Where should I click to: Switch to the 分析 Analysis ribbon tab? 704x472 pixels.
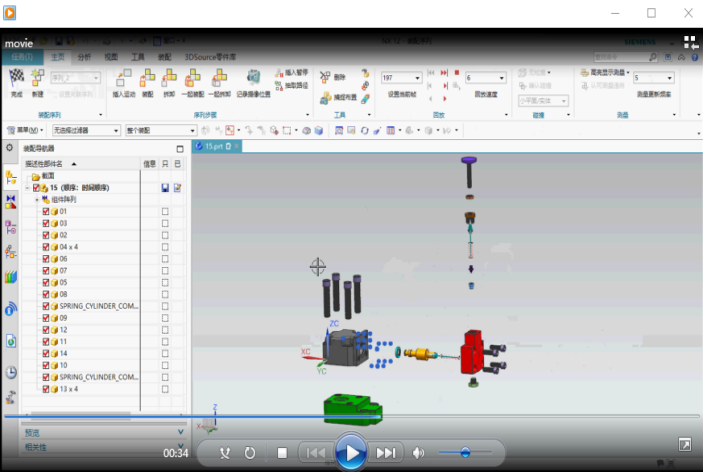tap(84, 57)
